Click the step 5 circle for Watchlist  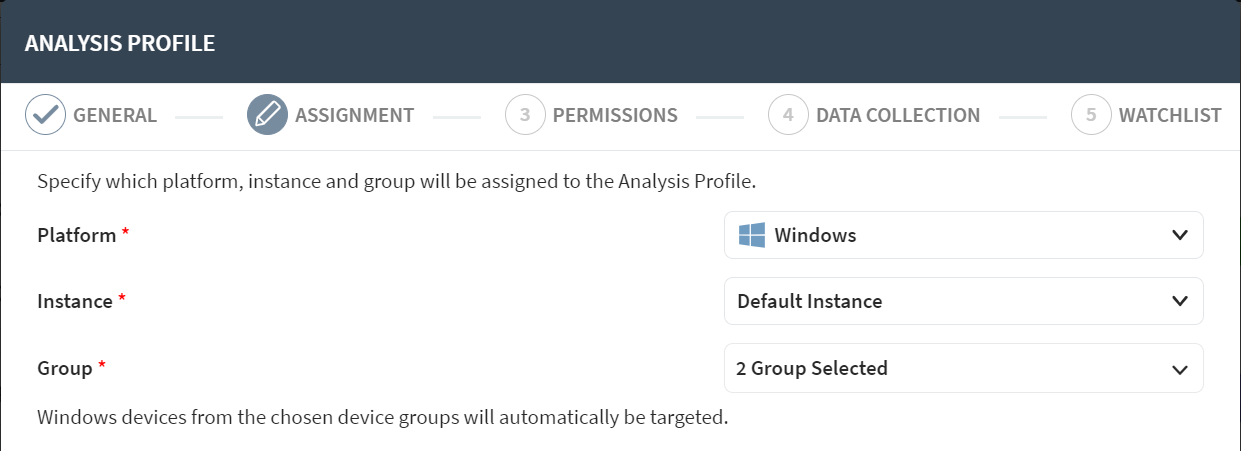pyautogui.click(x=1091, y=115)
